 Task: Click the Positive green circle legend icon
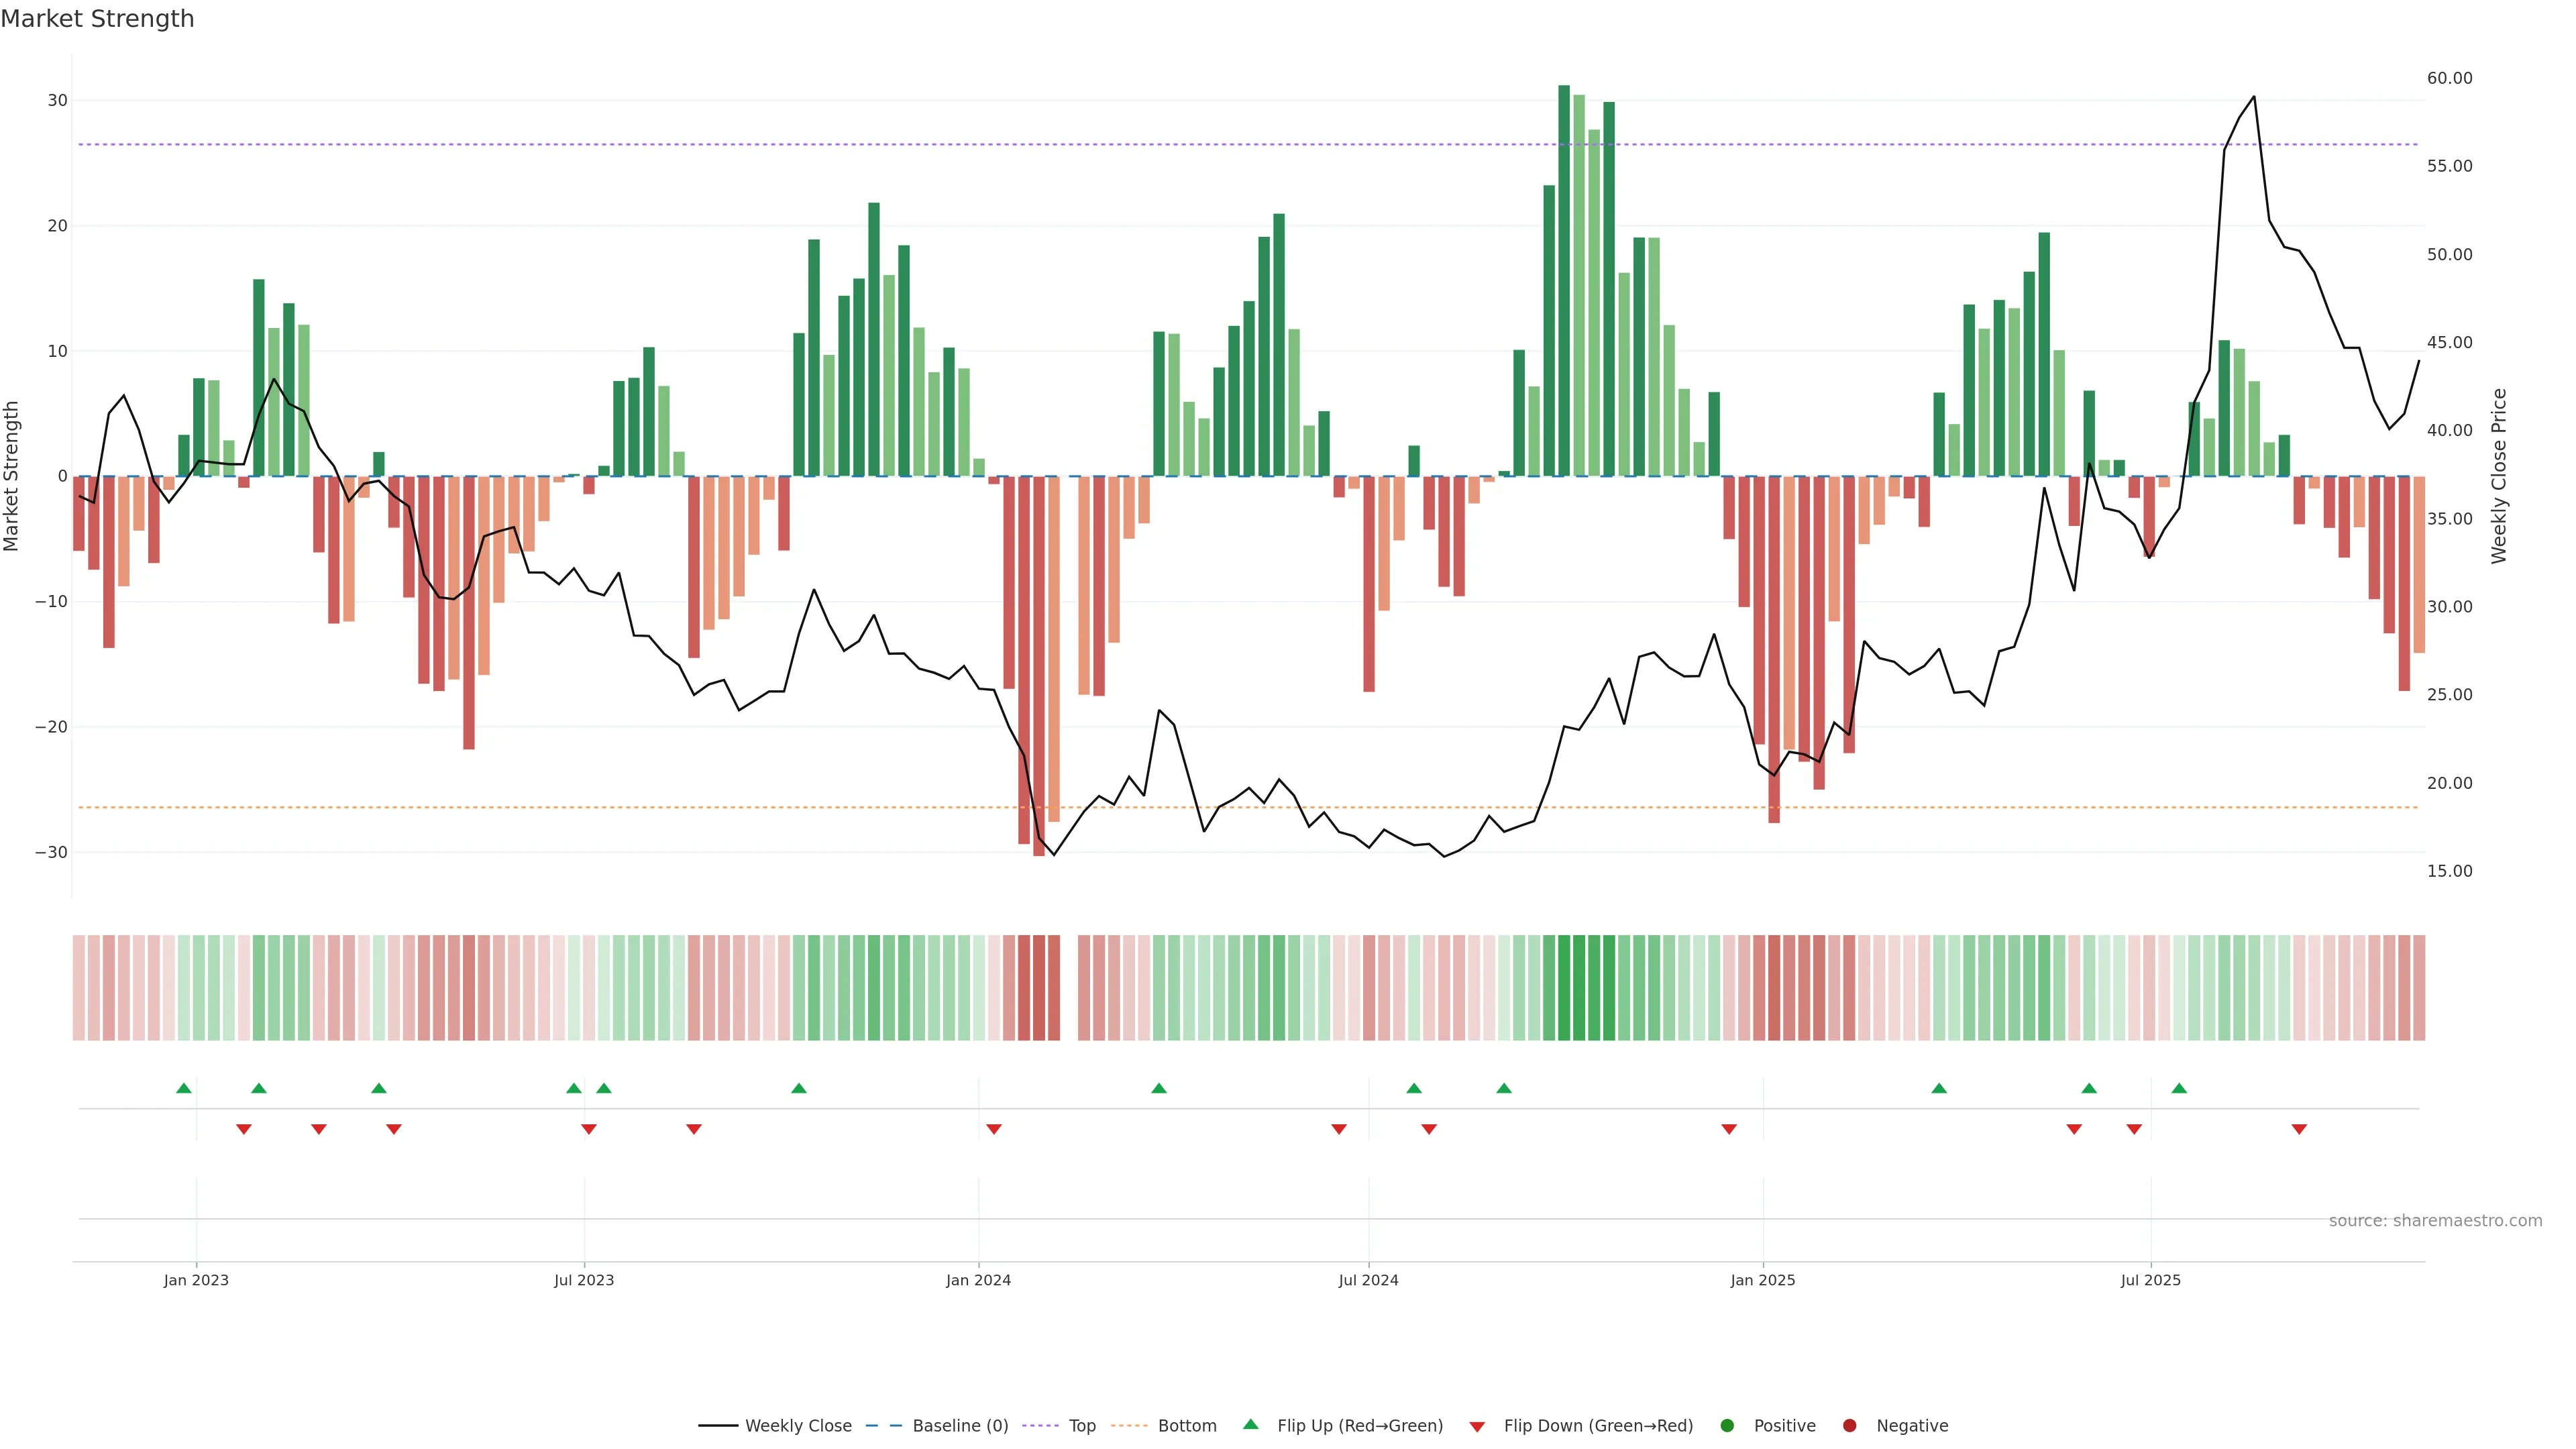pos(1727,1425)
